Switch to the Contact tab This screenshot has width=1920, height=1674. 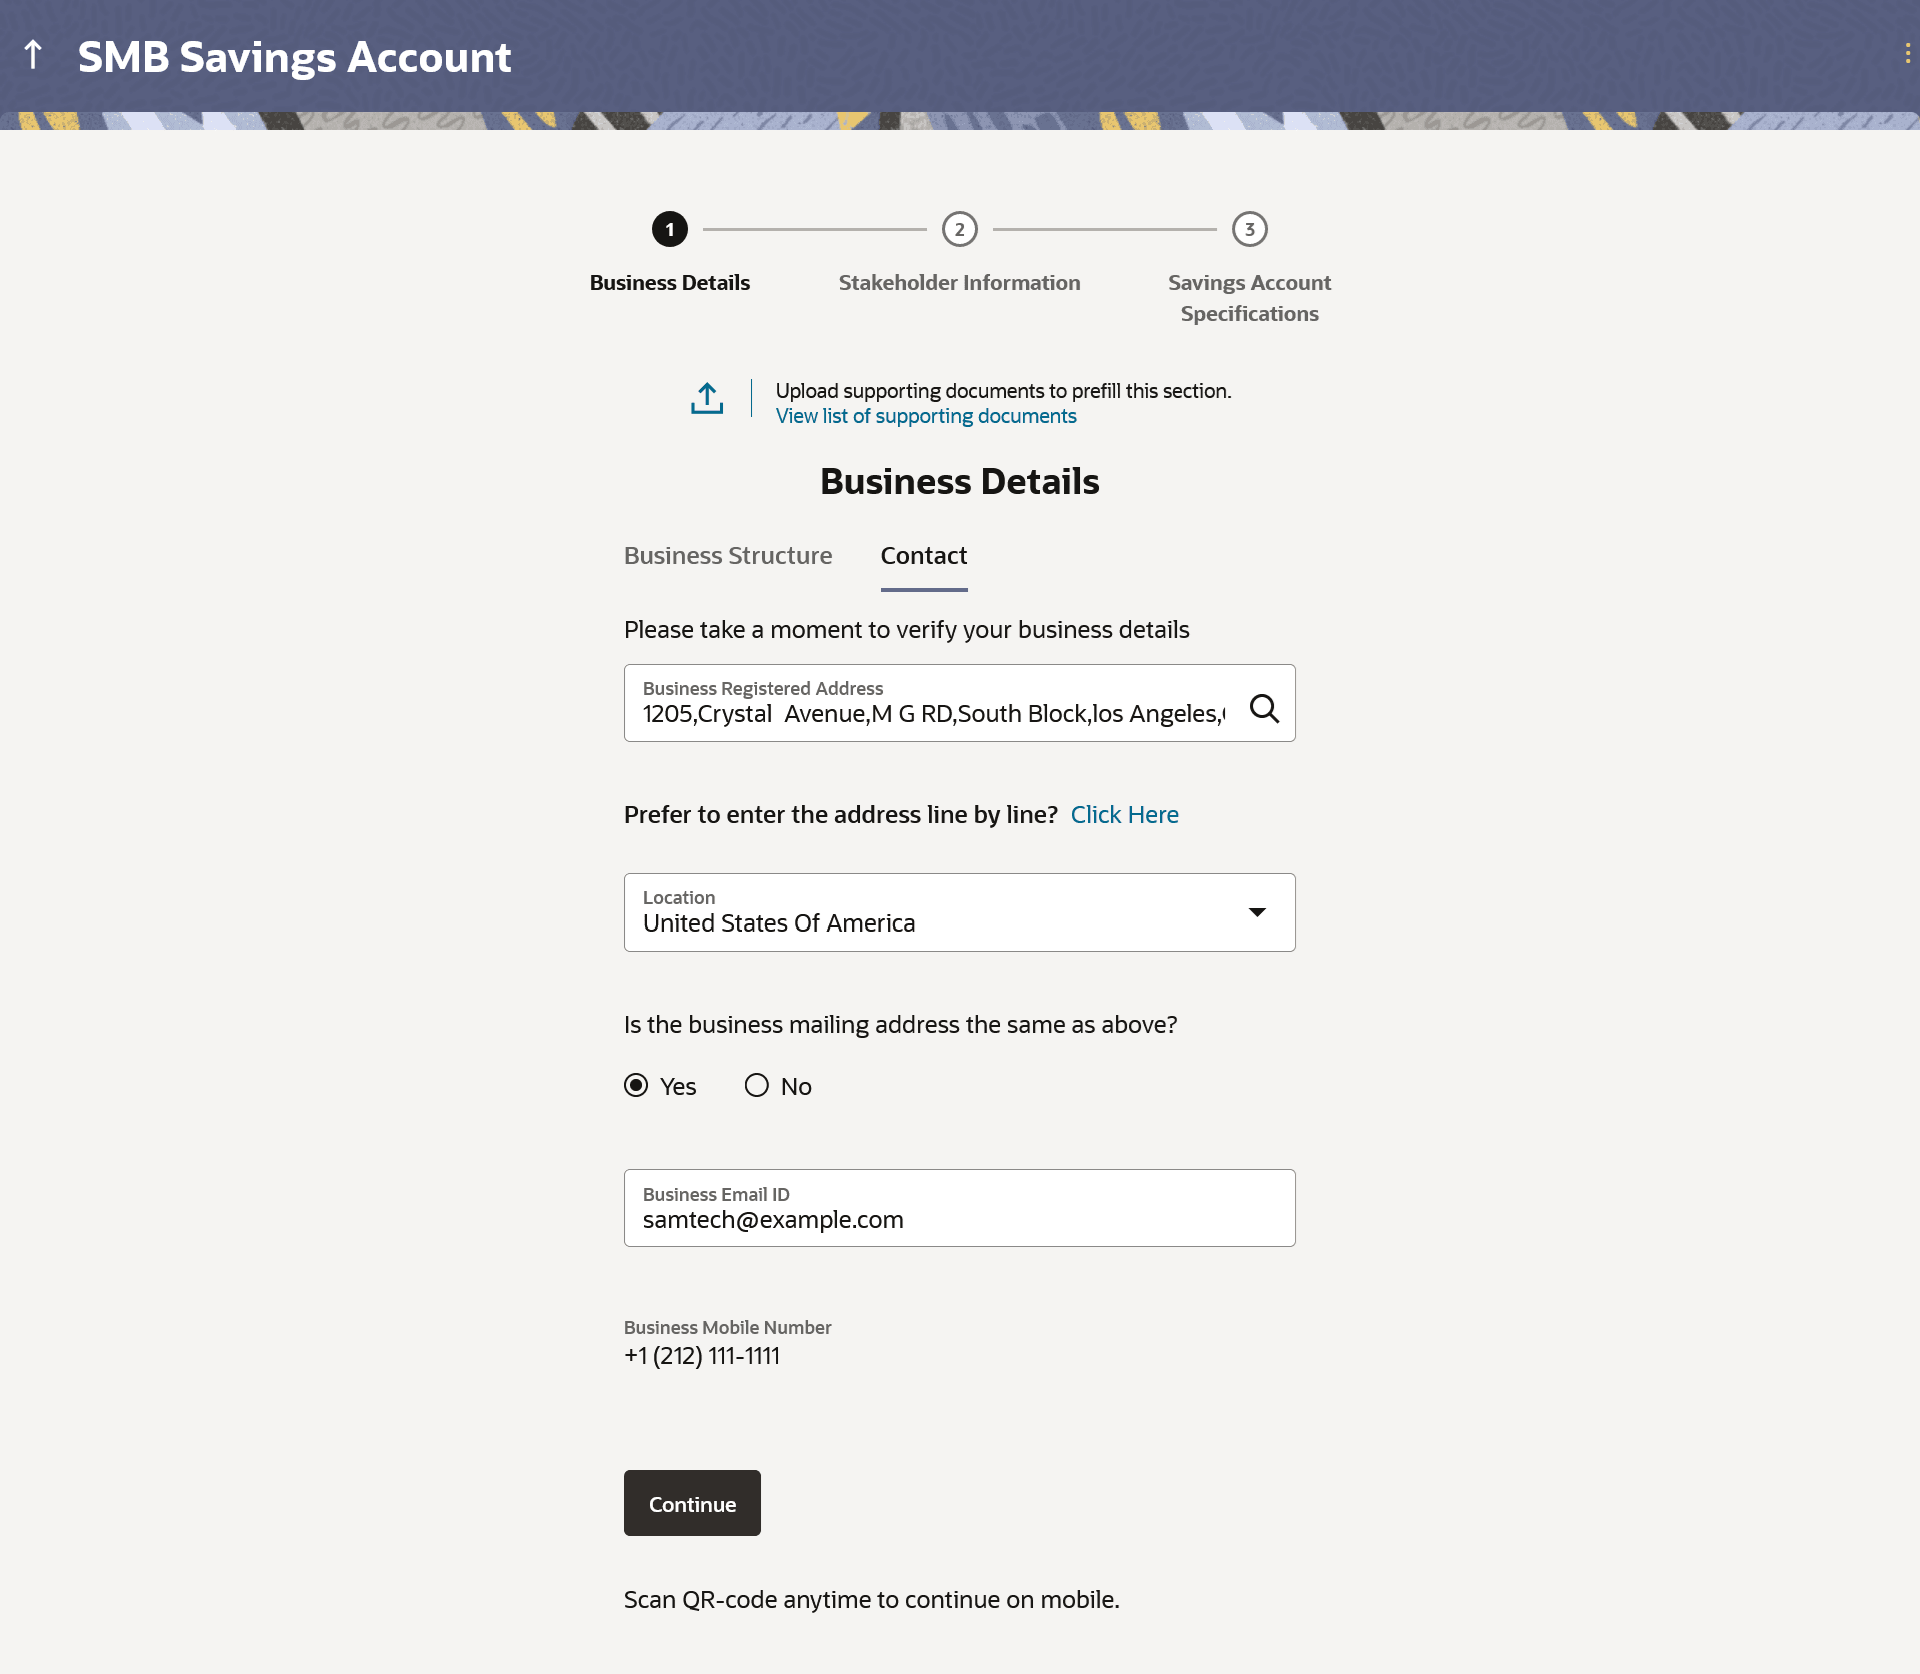(x=923, y=556)
